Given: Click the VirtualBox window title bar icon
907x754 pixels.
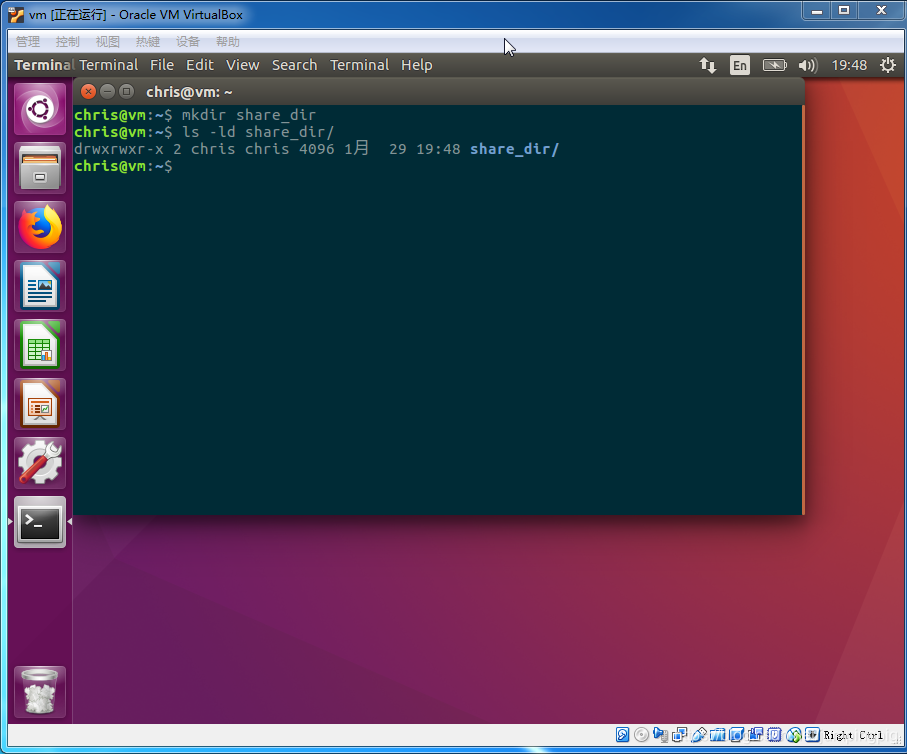Looking at the screenshot, I should [16, 14].
